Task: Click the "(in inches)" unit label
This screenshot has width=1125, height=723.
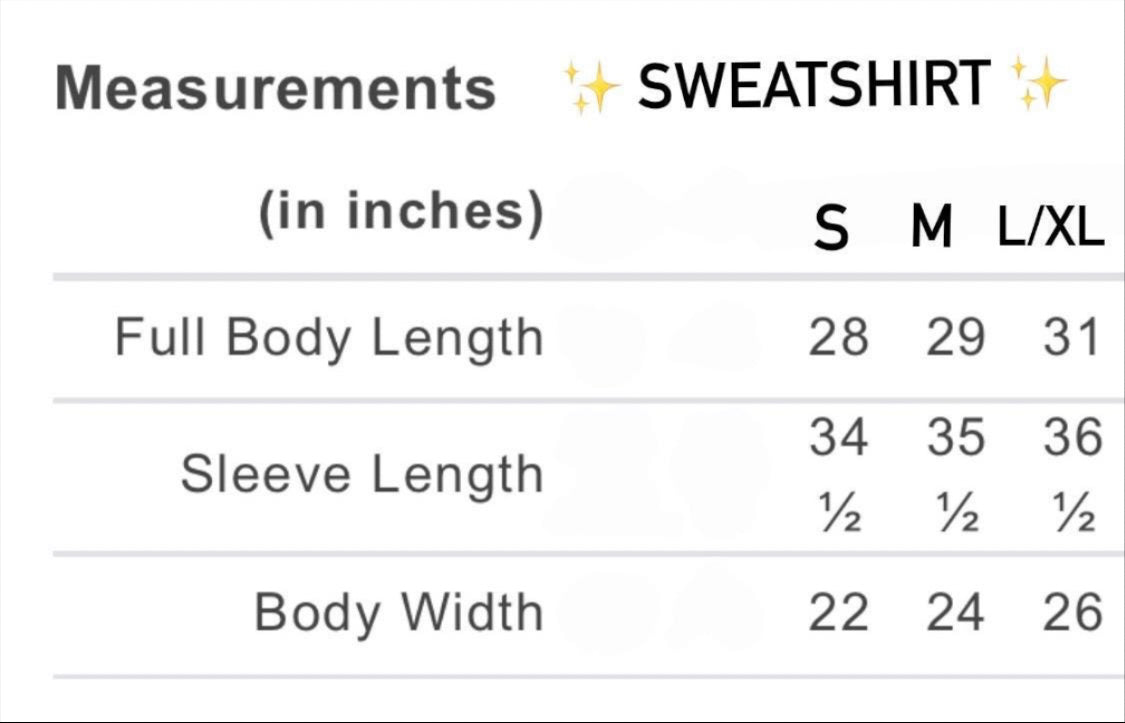Action: [x=401, y=213]
